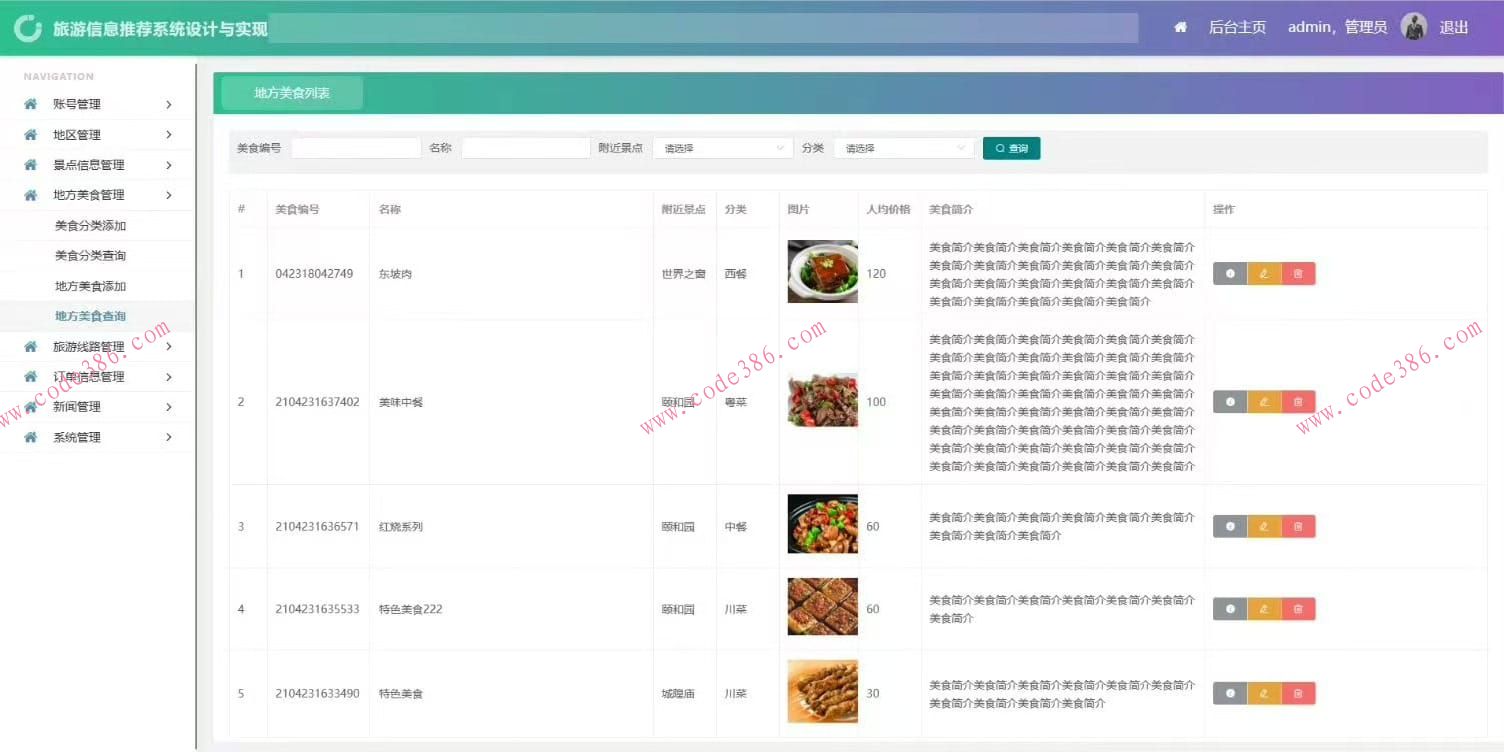Screen dimensions: 1504x752
Task: Click the delete icon for 特色美食 row
Action: coord(1298,692)
